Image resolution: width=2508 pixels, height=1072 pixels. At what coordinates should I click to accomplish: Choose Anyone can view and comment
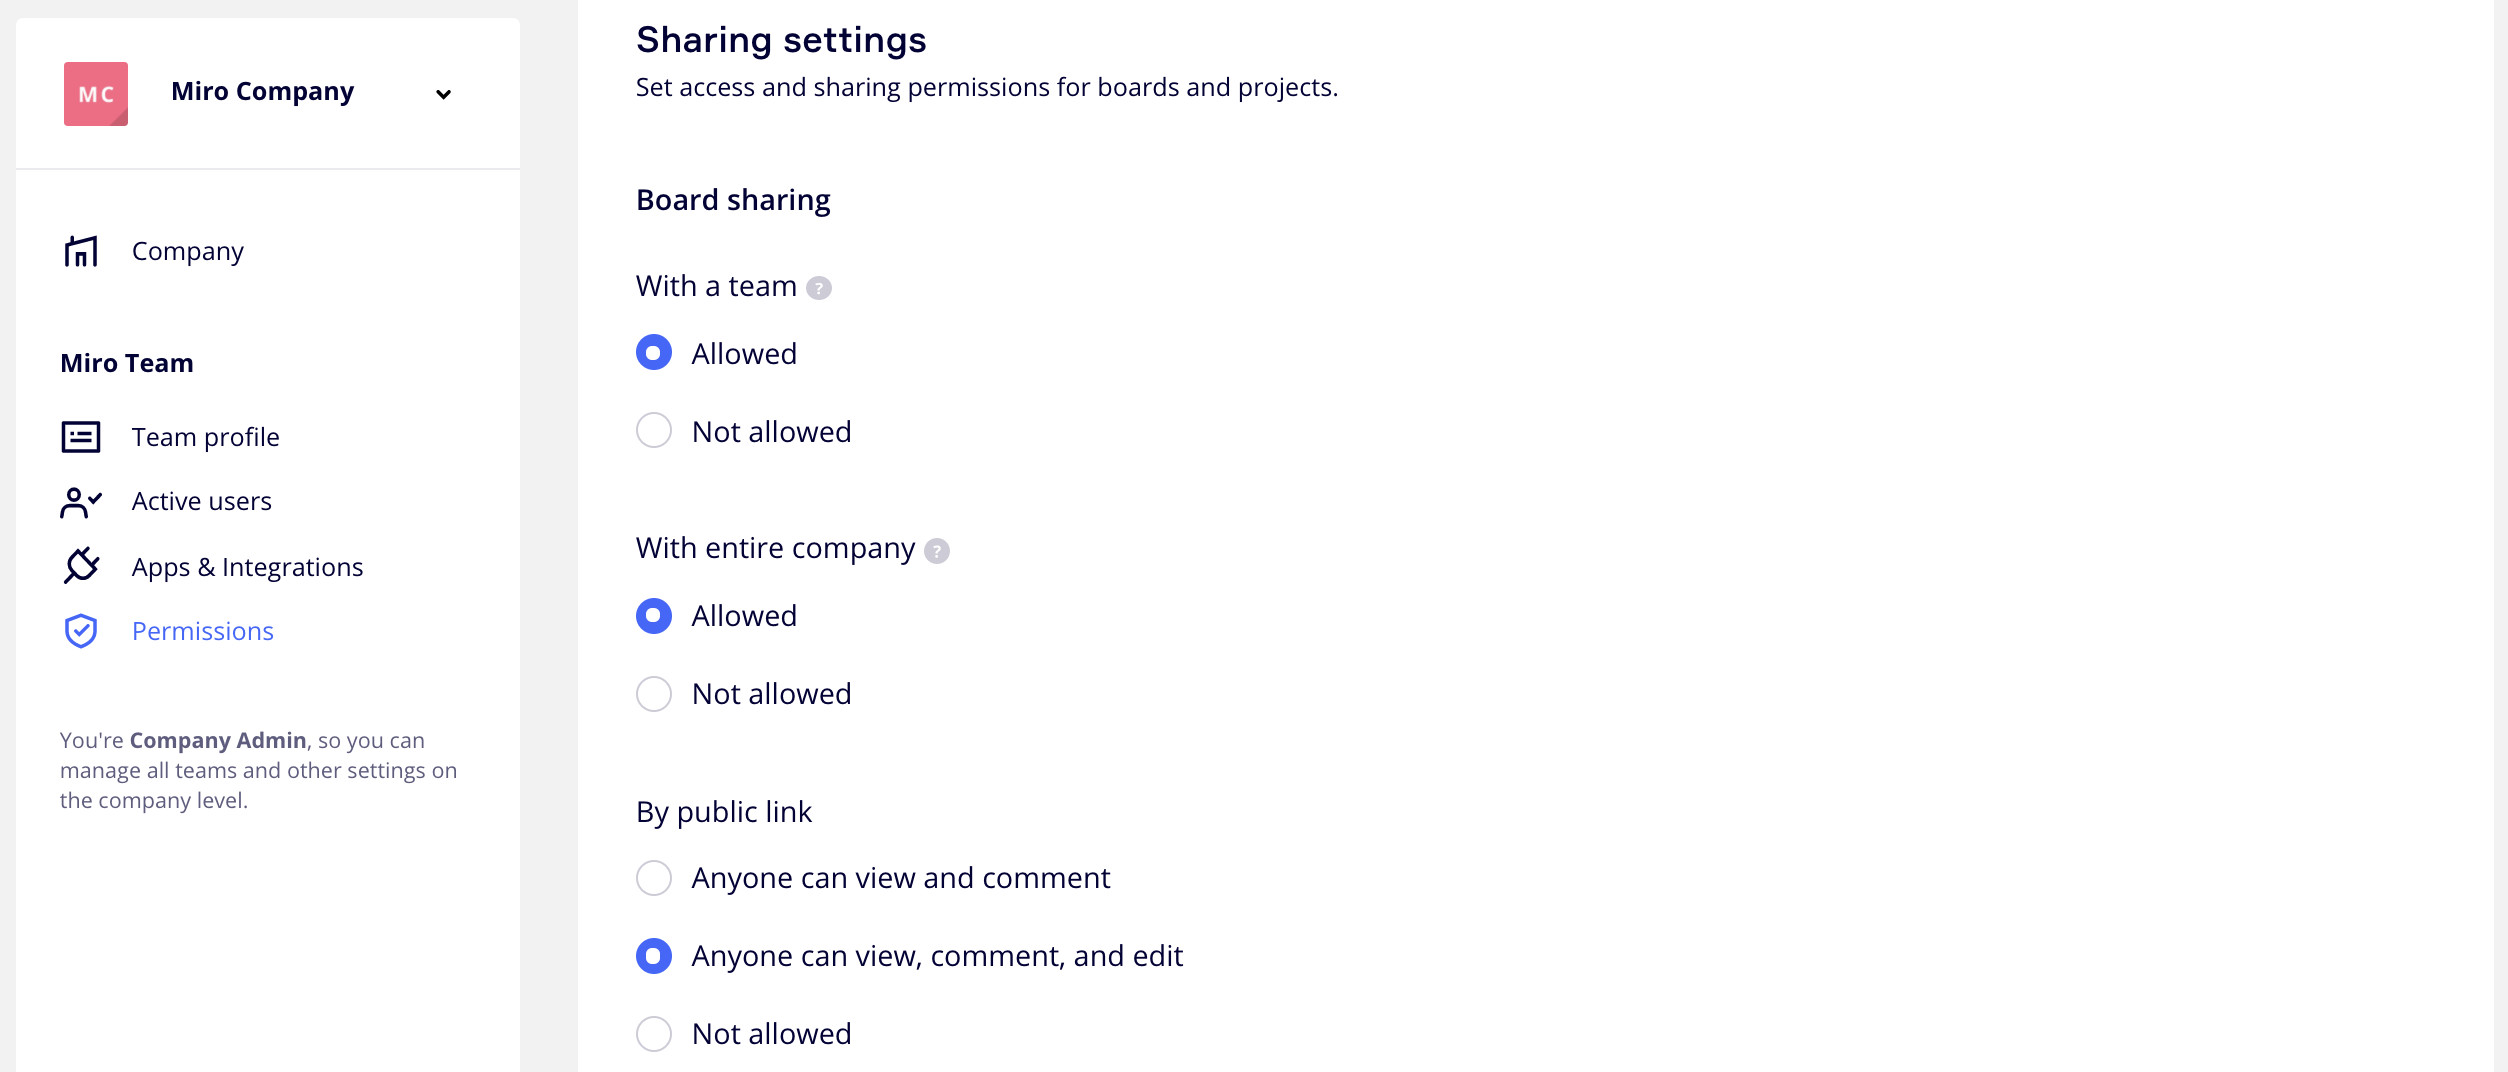tap(654, 878)
